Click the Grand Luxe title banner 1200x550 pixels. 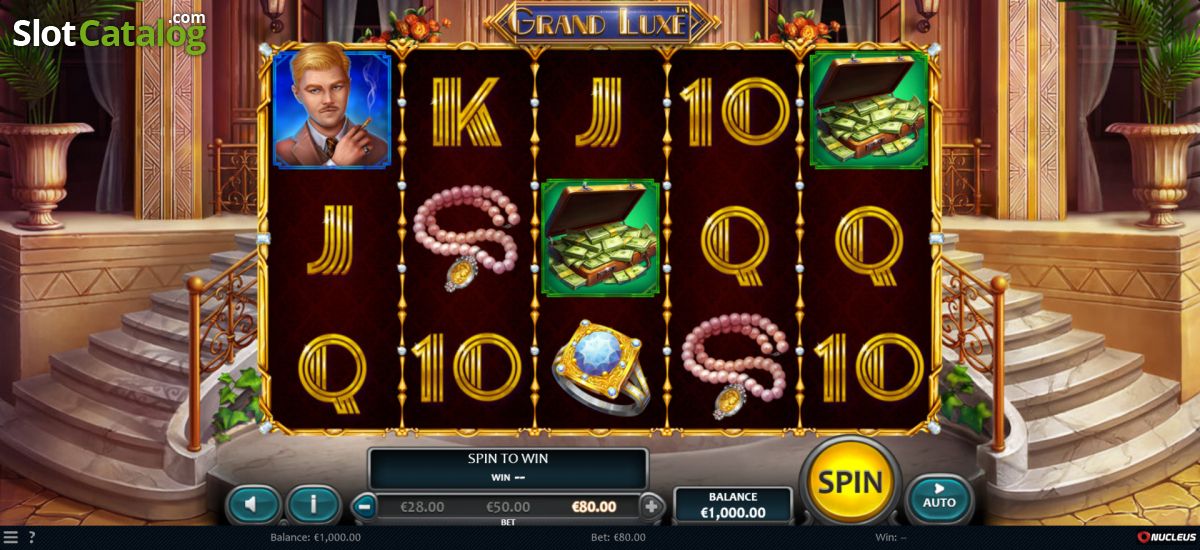pos(602,22)
